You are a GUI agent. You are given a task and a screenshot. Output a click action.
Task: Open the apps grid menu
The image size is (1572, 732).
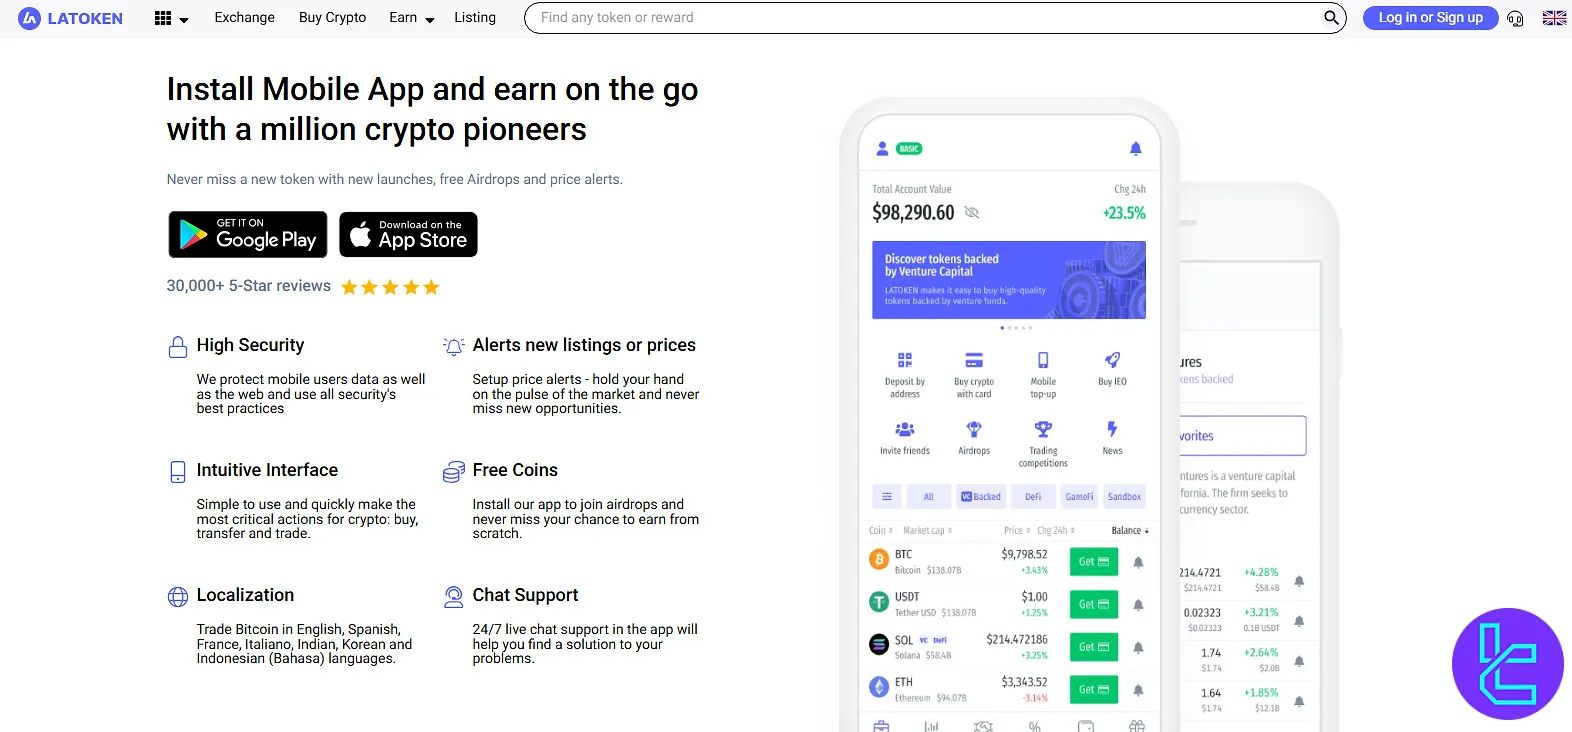point(163,18)
